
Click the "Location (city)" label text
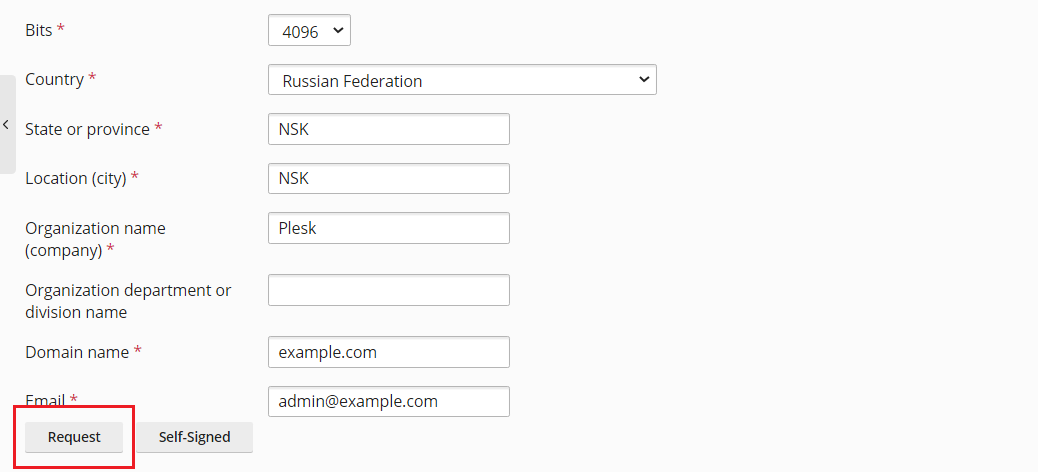[75, 178]
